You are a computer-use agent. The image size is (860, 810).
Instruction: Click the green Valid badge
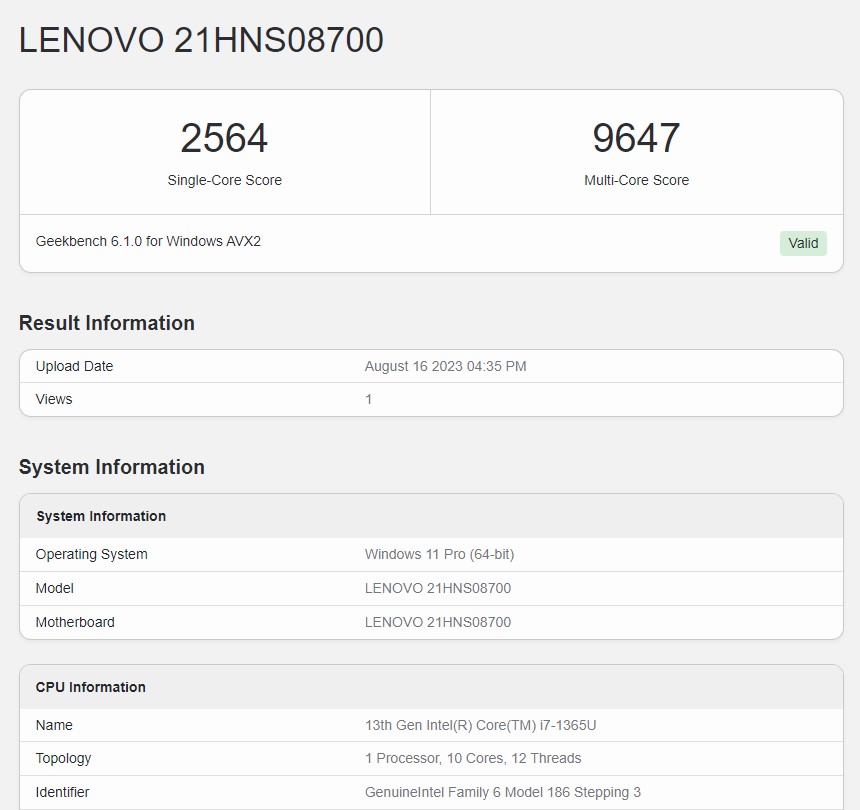803,243
